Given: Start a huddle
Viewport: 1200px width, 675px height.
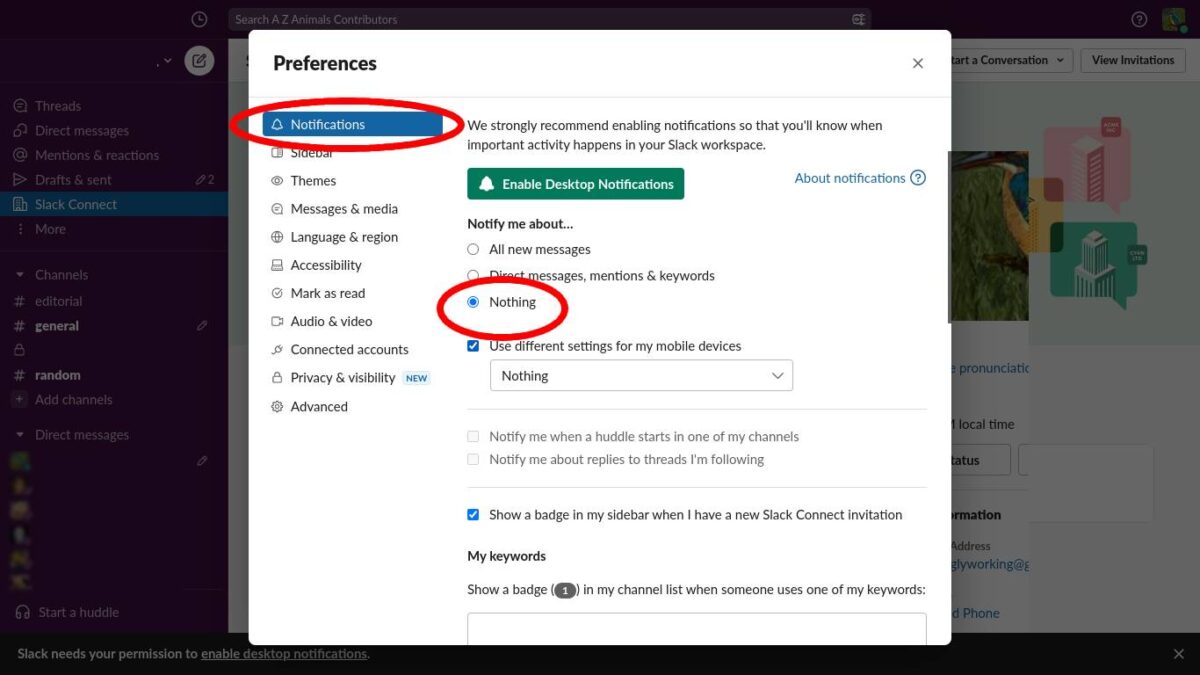Looking at the screenshot, I should pyautogui.click(x=68, y=612).
